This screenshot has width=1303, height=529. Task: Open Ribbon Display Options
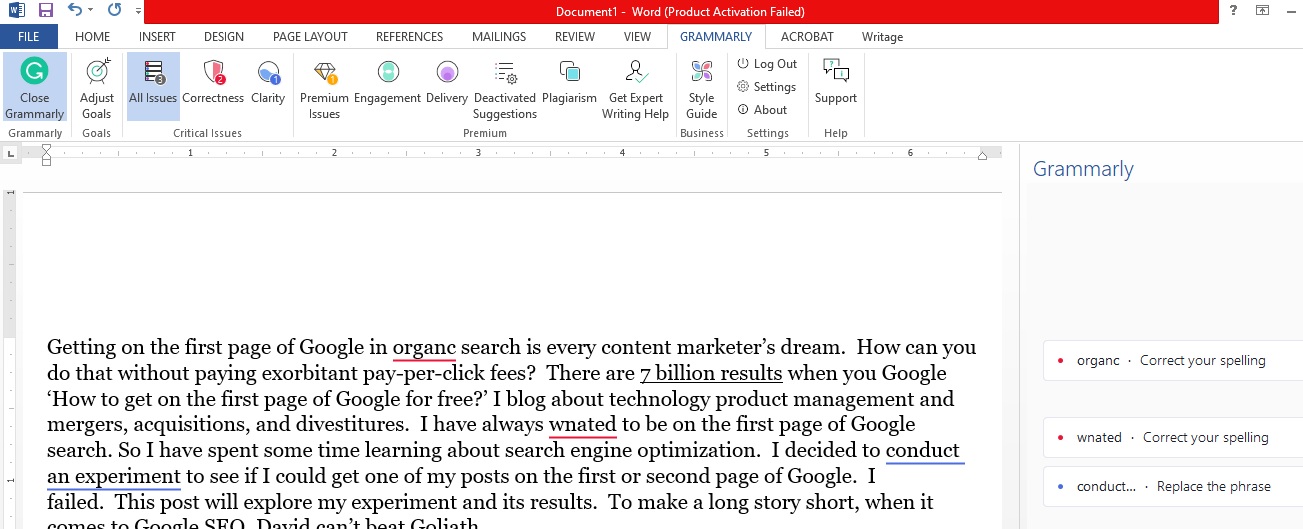[1262, 11]
